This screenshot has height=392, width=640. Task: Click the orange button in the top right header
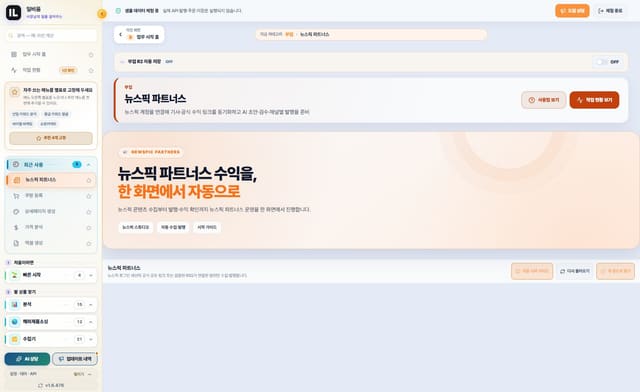pyautogui.click(x=572, y=11)
